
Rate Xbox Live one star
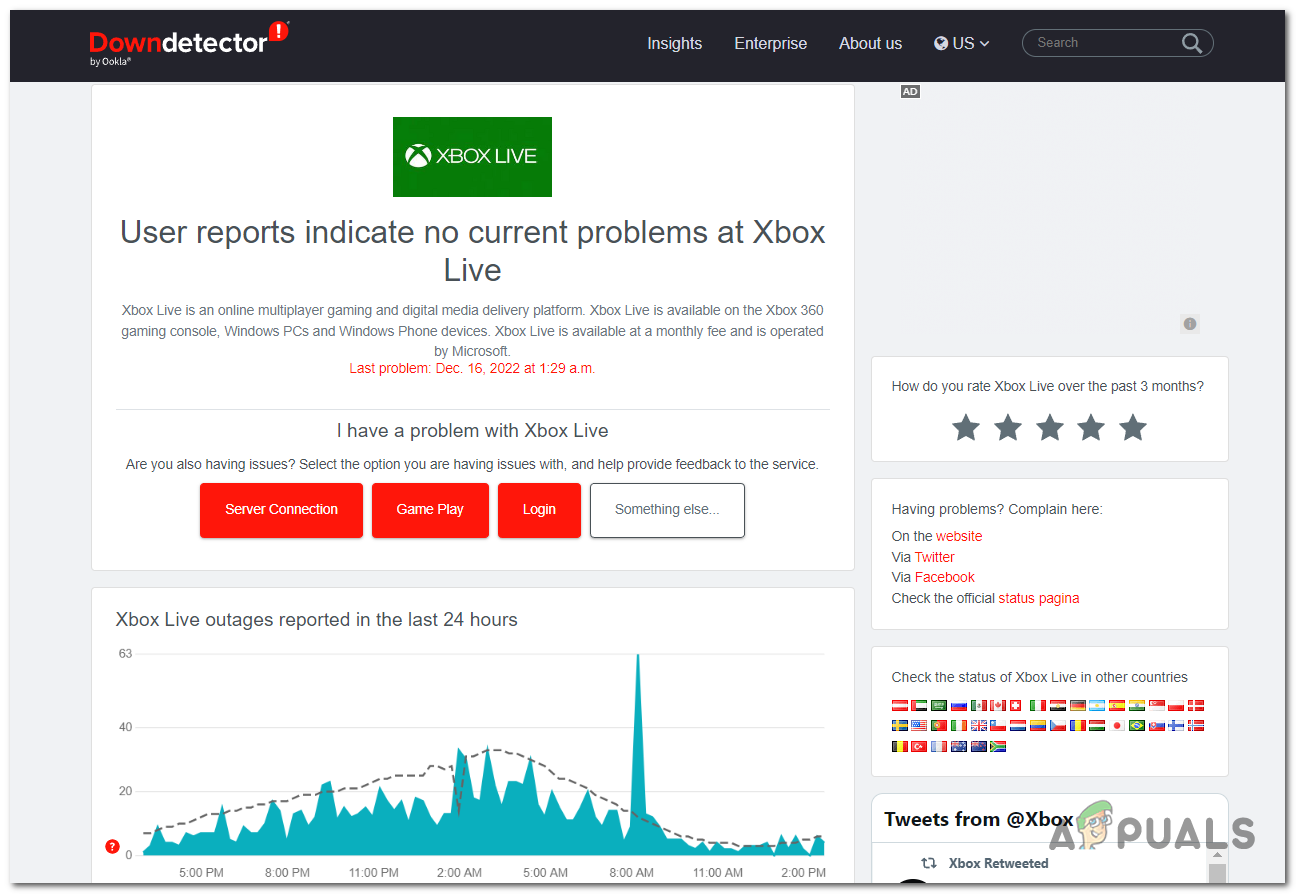(966, 428)
